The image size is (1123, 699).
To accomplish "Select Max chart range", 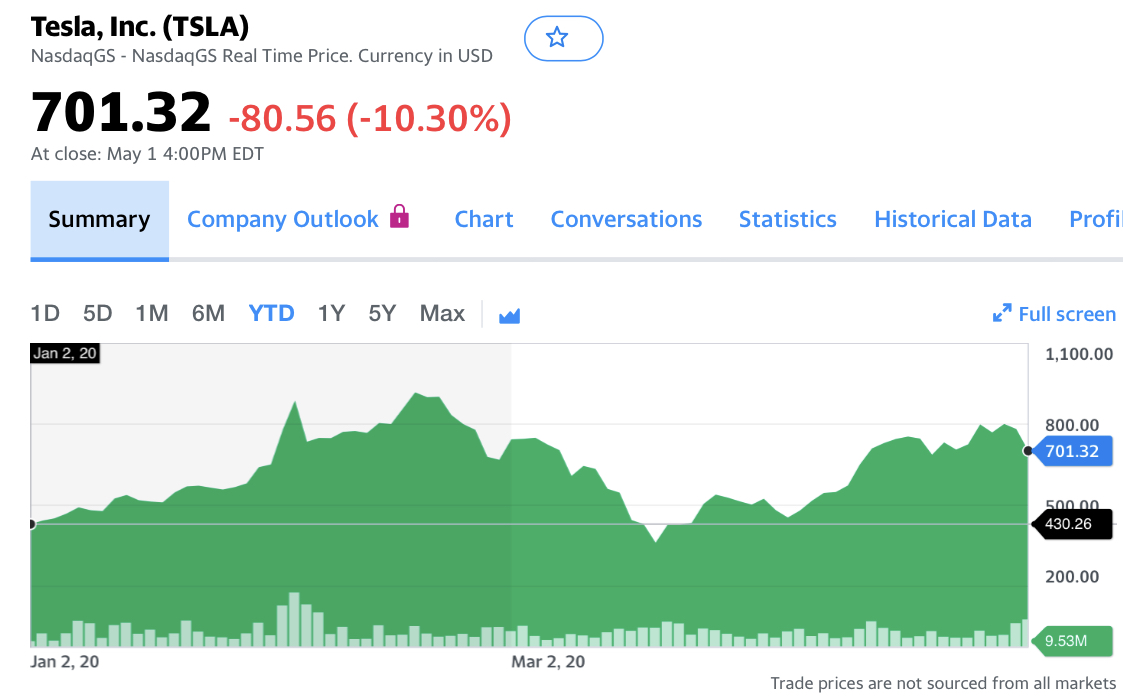I will coord(442,314).
